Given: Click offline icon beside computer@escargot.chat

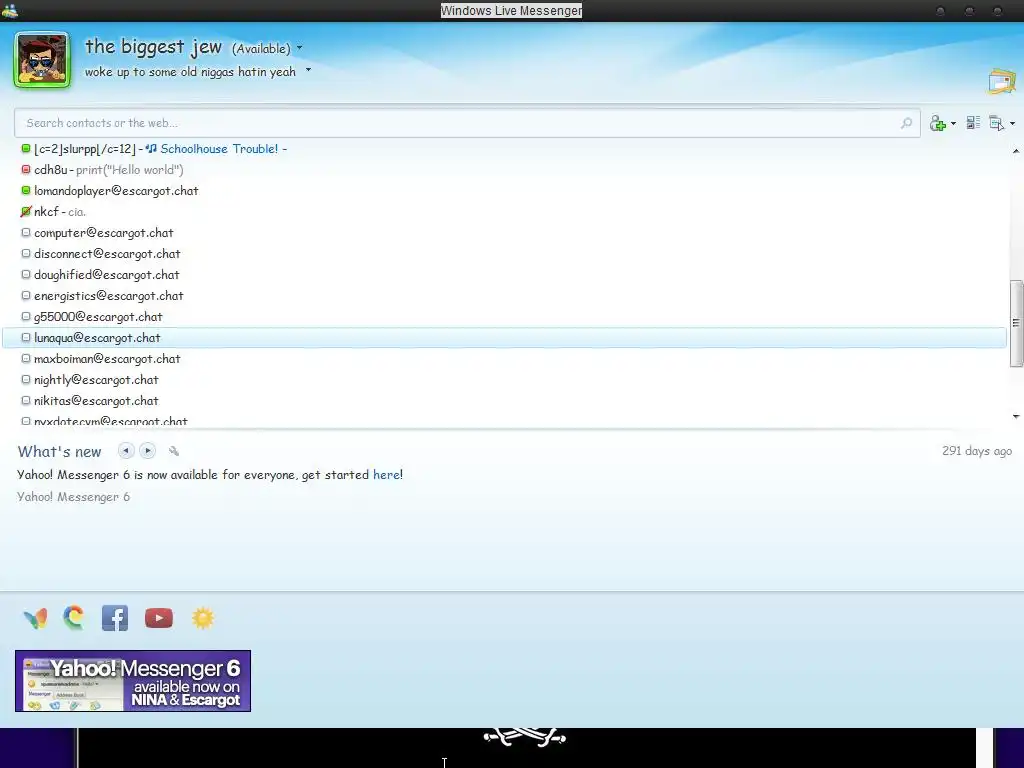Looking at the screenshot, I should click(26, 232).
